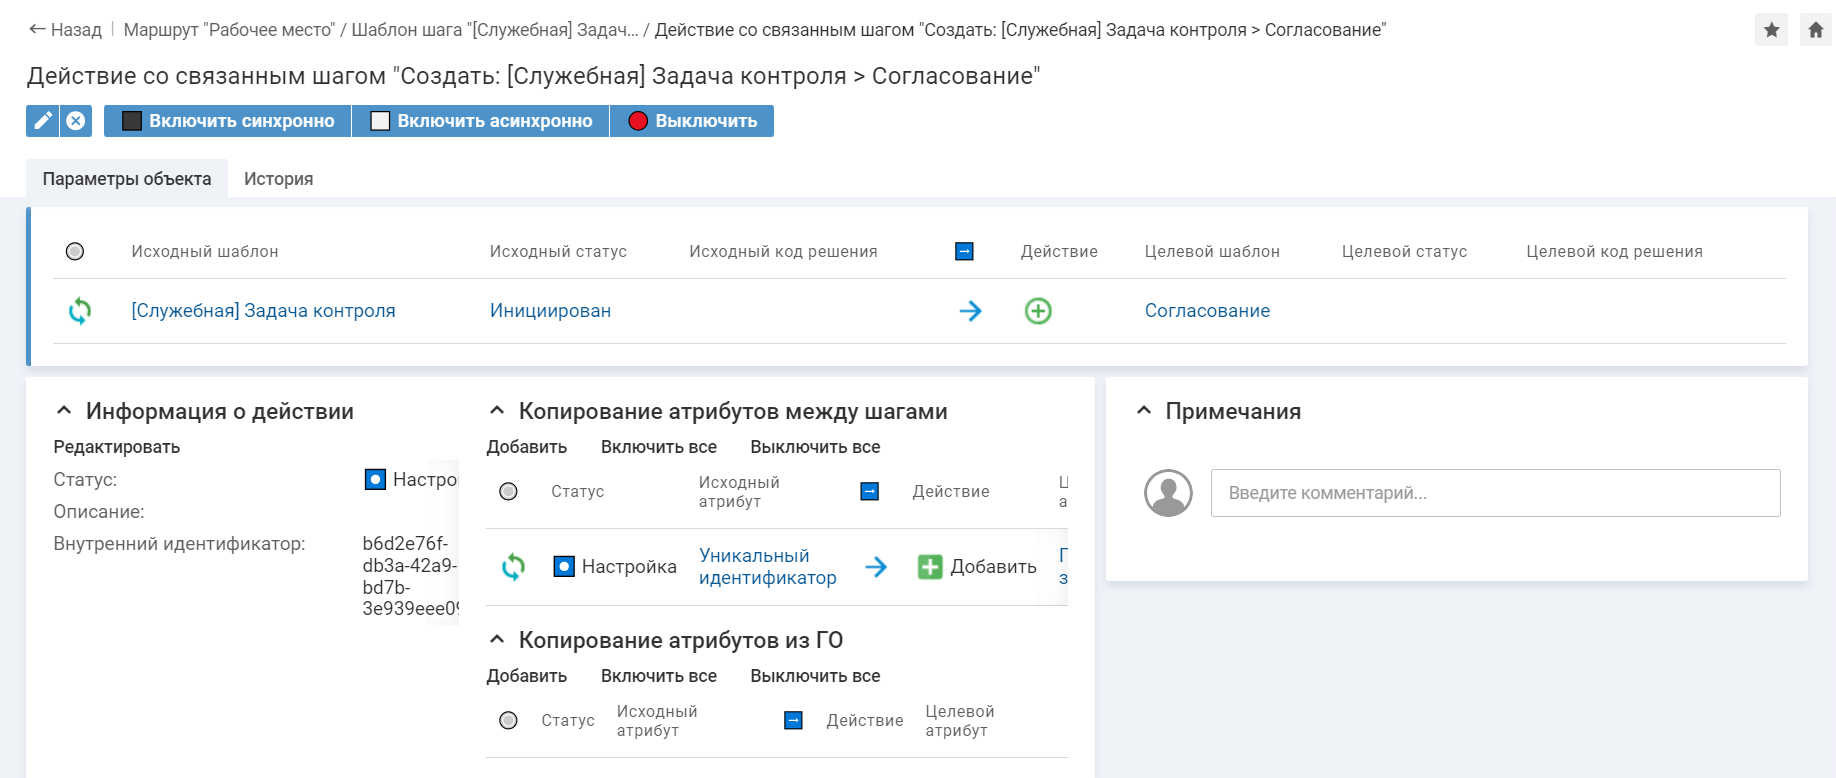
Task: Click the circled X cancel icon
Action: (76, 121)
